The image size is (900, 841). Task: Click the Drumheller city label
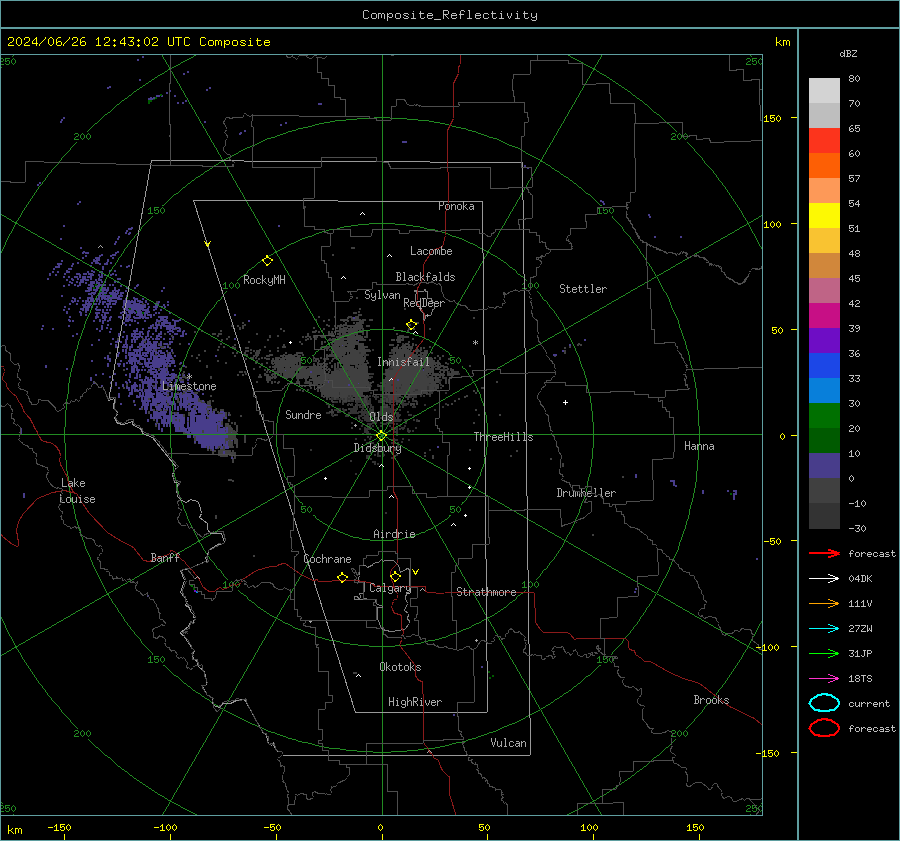tap(586, 493)
